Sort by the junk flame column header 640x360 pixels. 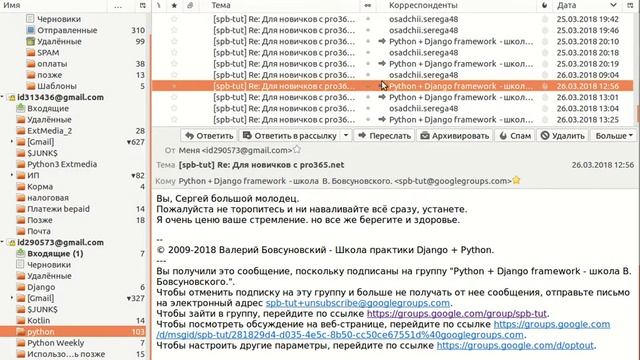click(x=544, y=5)
